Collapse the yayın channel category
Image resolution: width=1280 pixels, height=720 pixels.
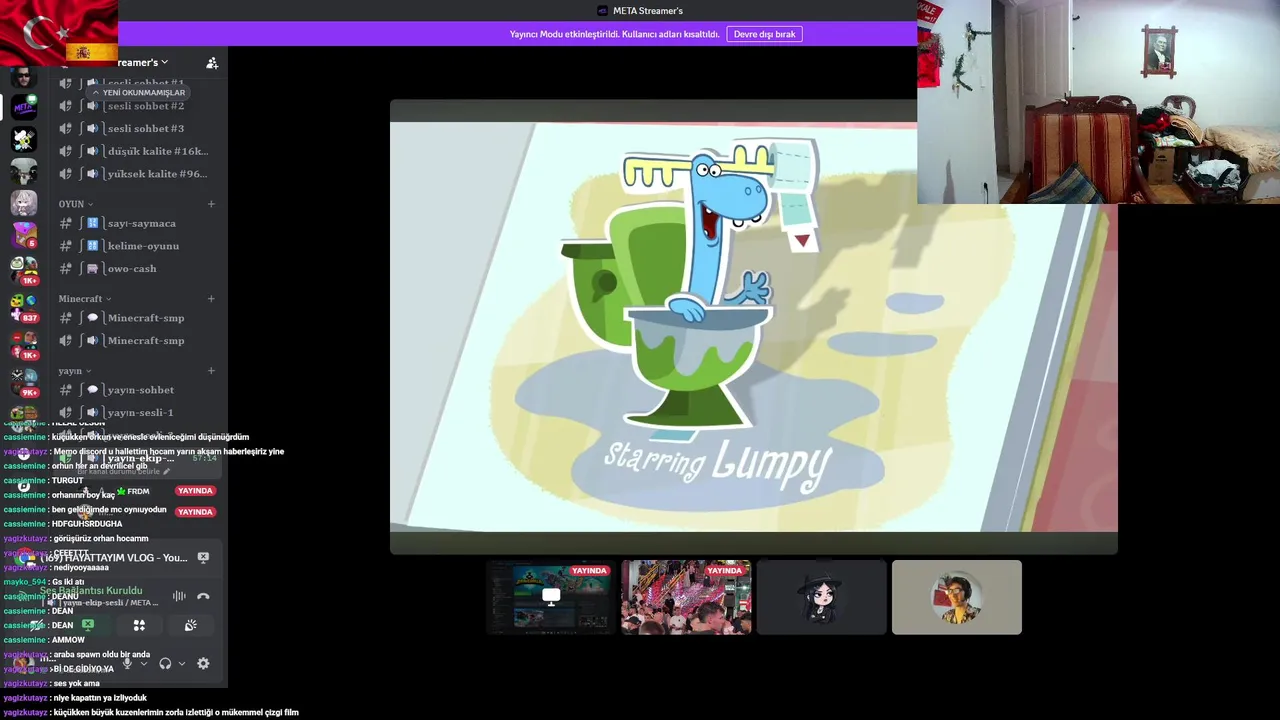tap(74, 371)
